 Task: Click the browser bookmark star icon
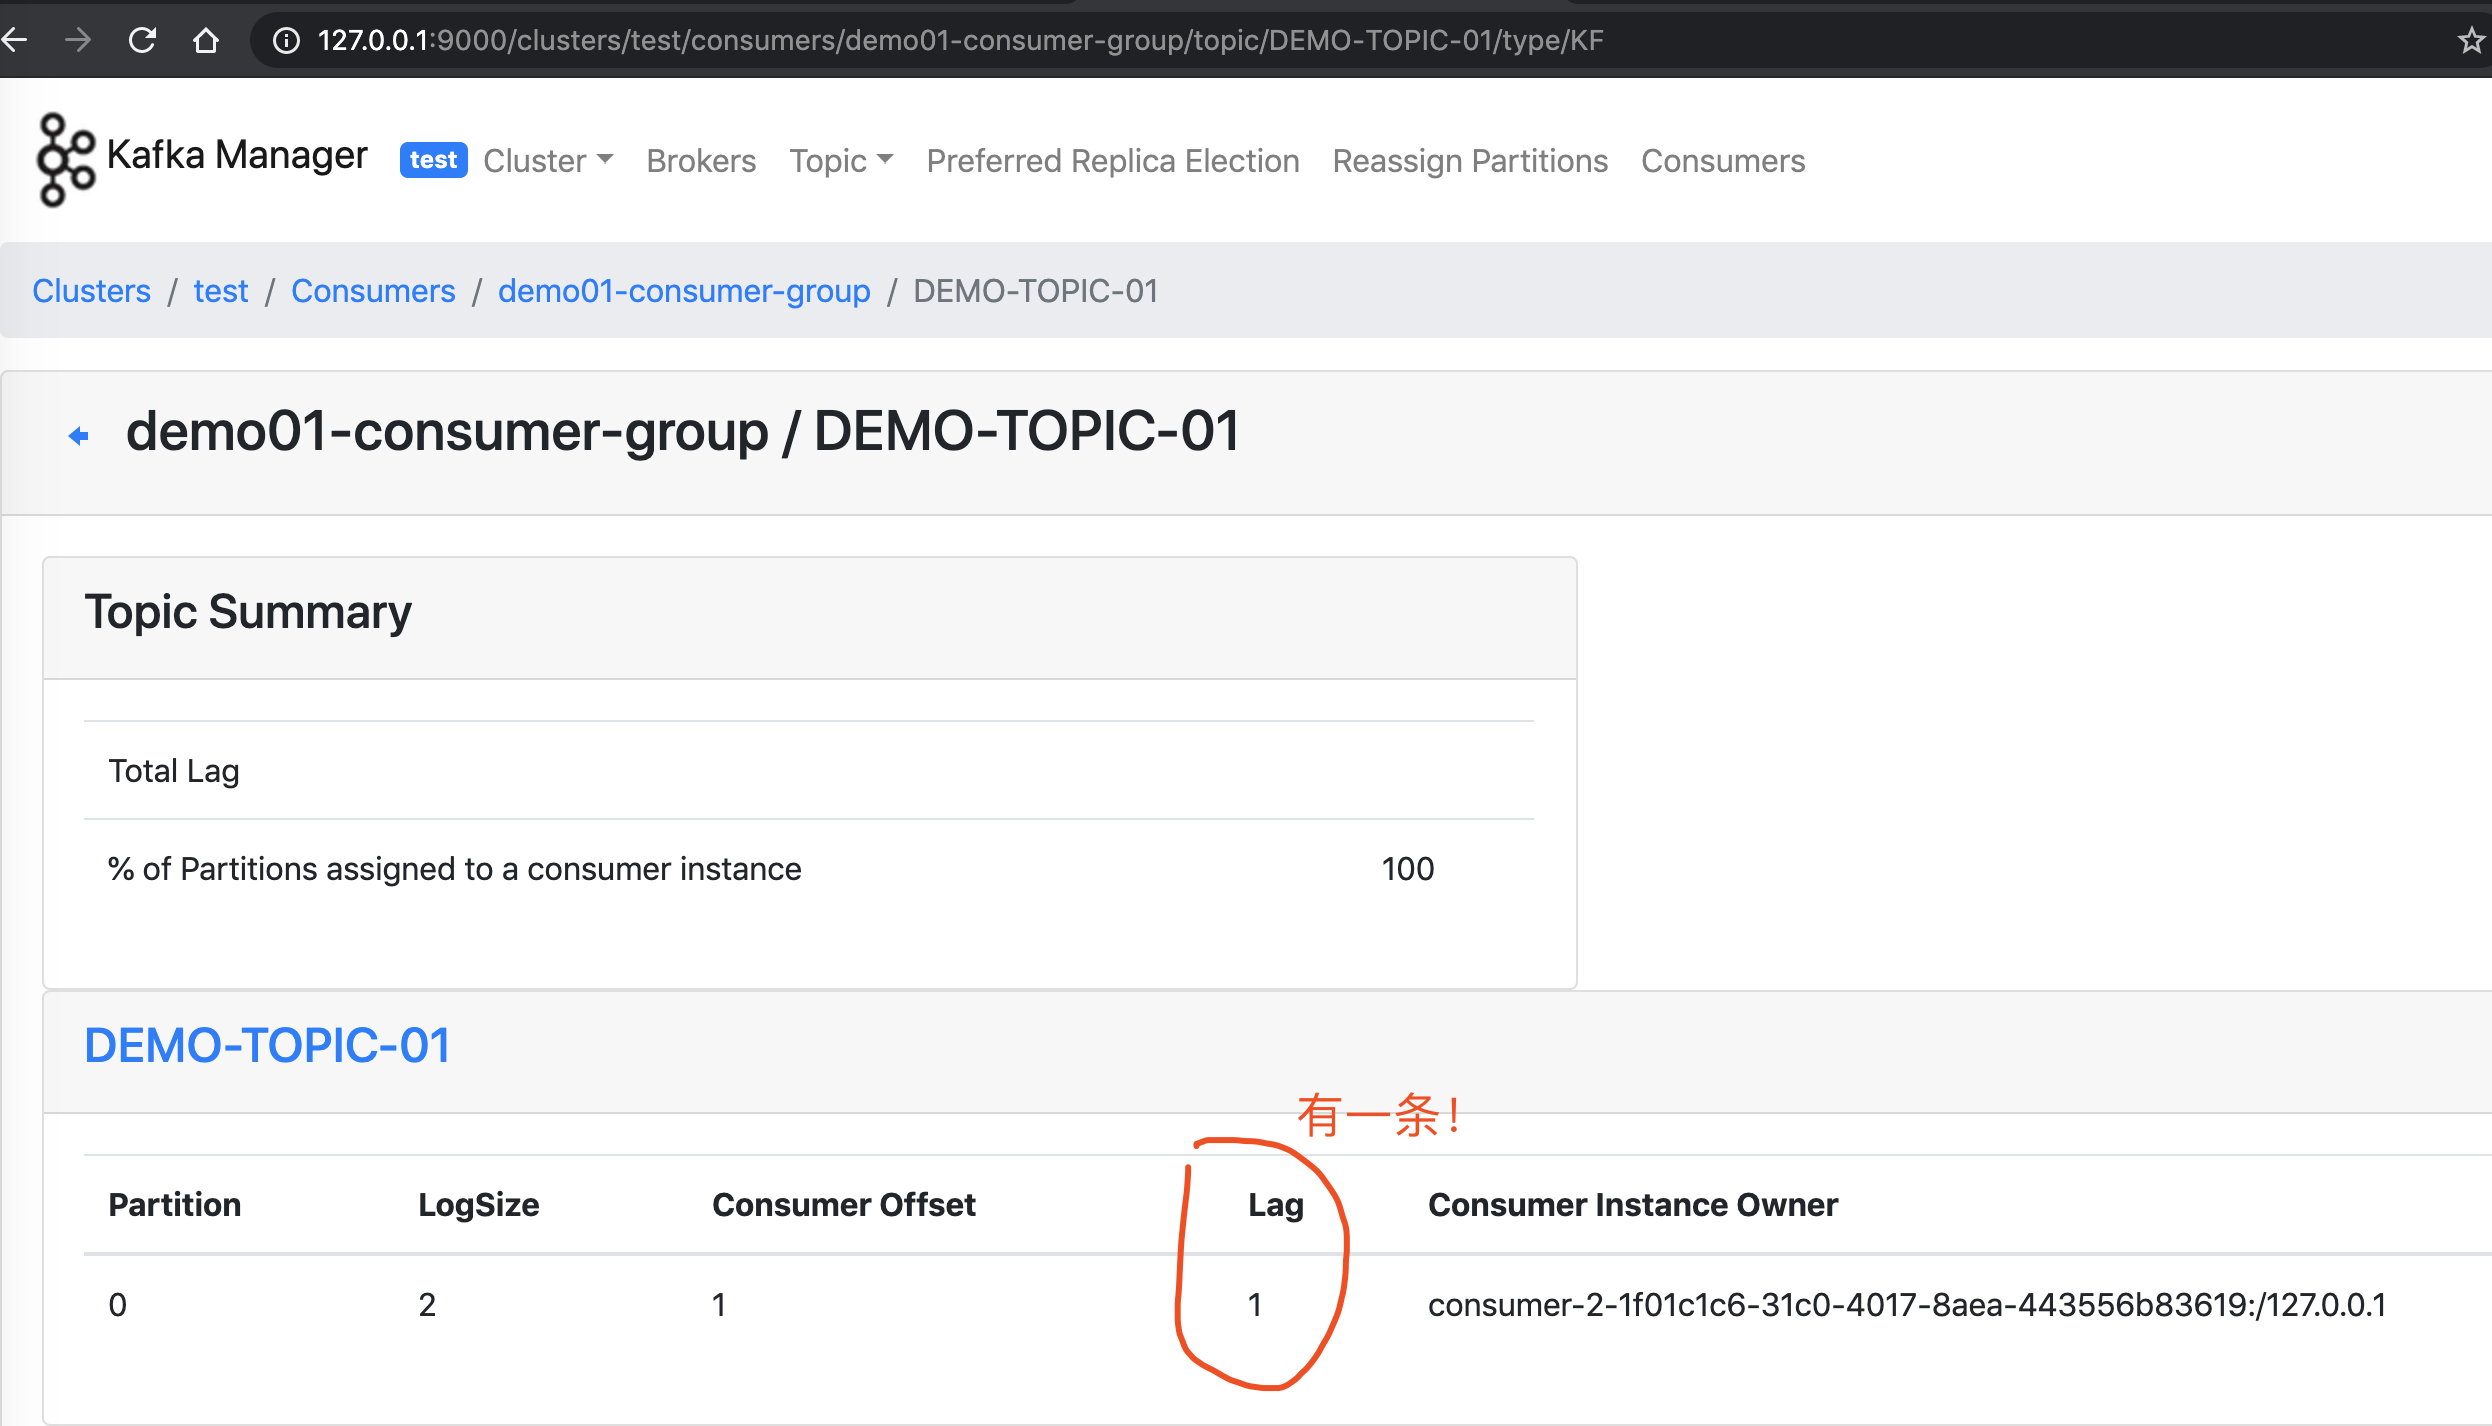(x=2471, y=39)
